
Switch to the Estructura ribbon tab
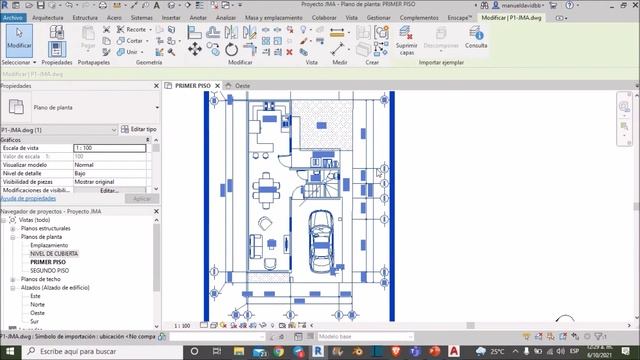click(85, 18)
